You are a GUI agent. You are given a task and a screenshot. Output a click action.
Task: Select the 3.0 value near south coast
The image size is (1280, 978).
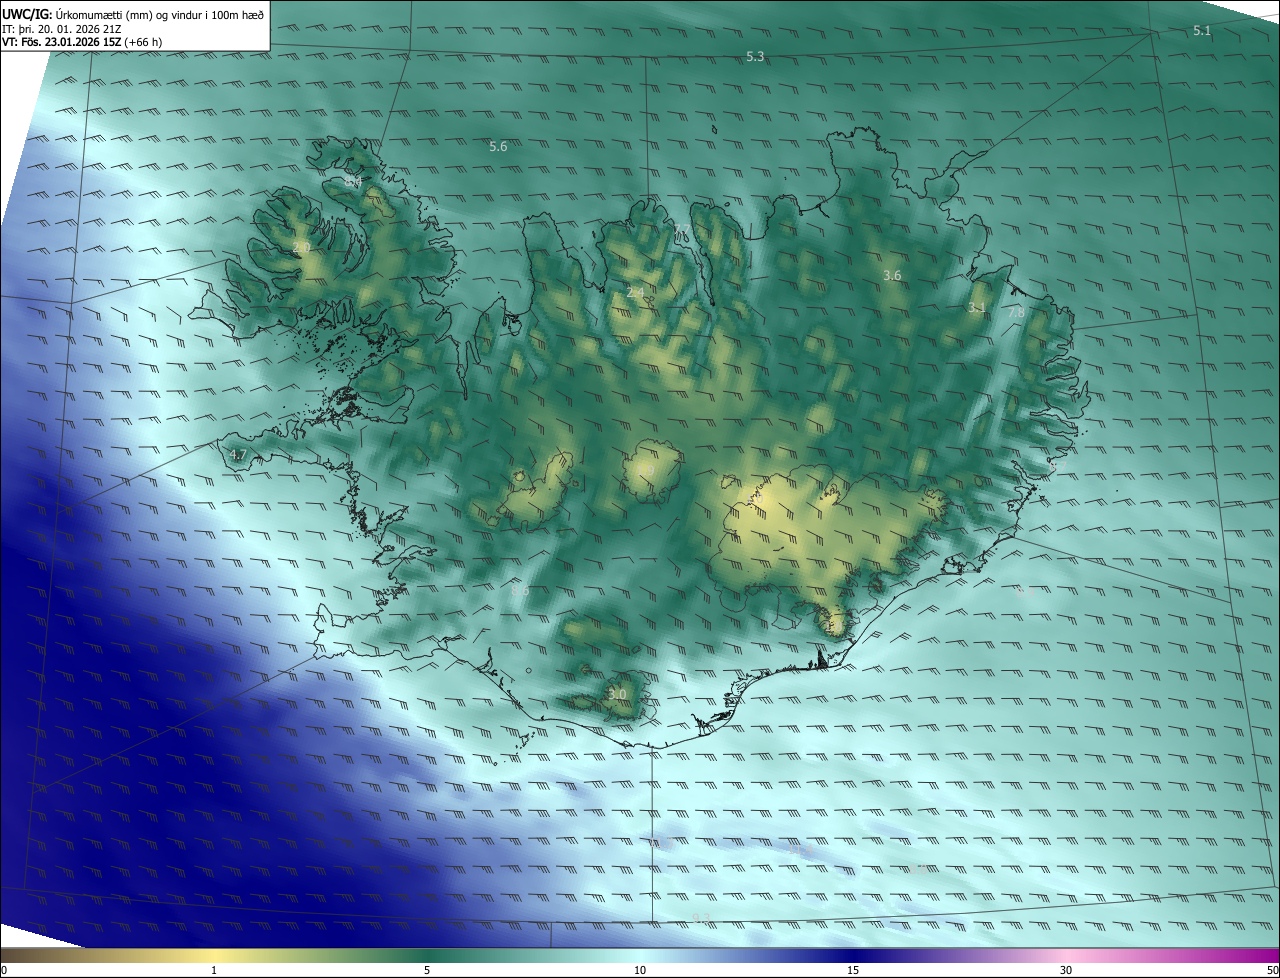tap(617, 694)
